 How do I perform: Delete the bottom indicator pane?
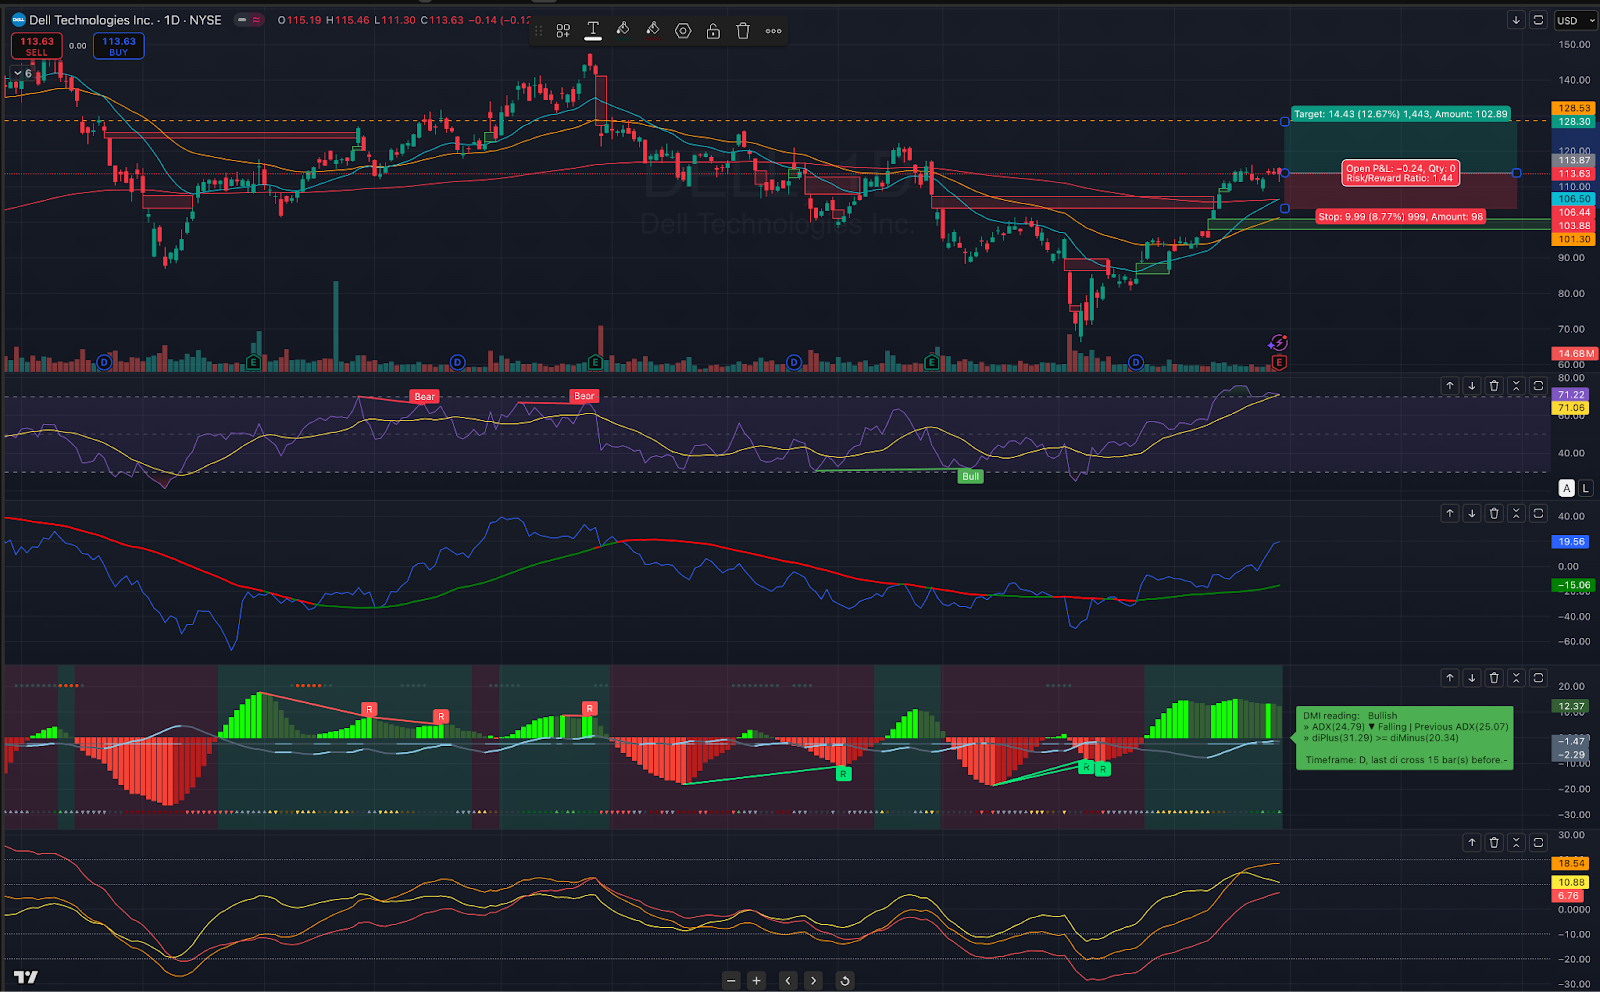(1494, 843)
